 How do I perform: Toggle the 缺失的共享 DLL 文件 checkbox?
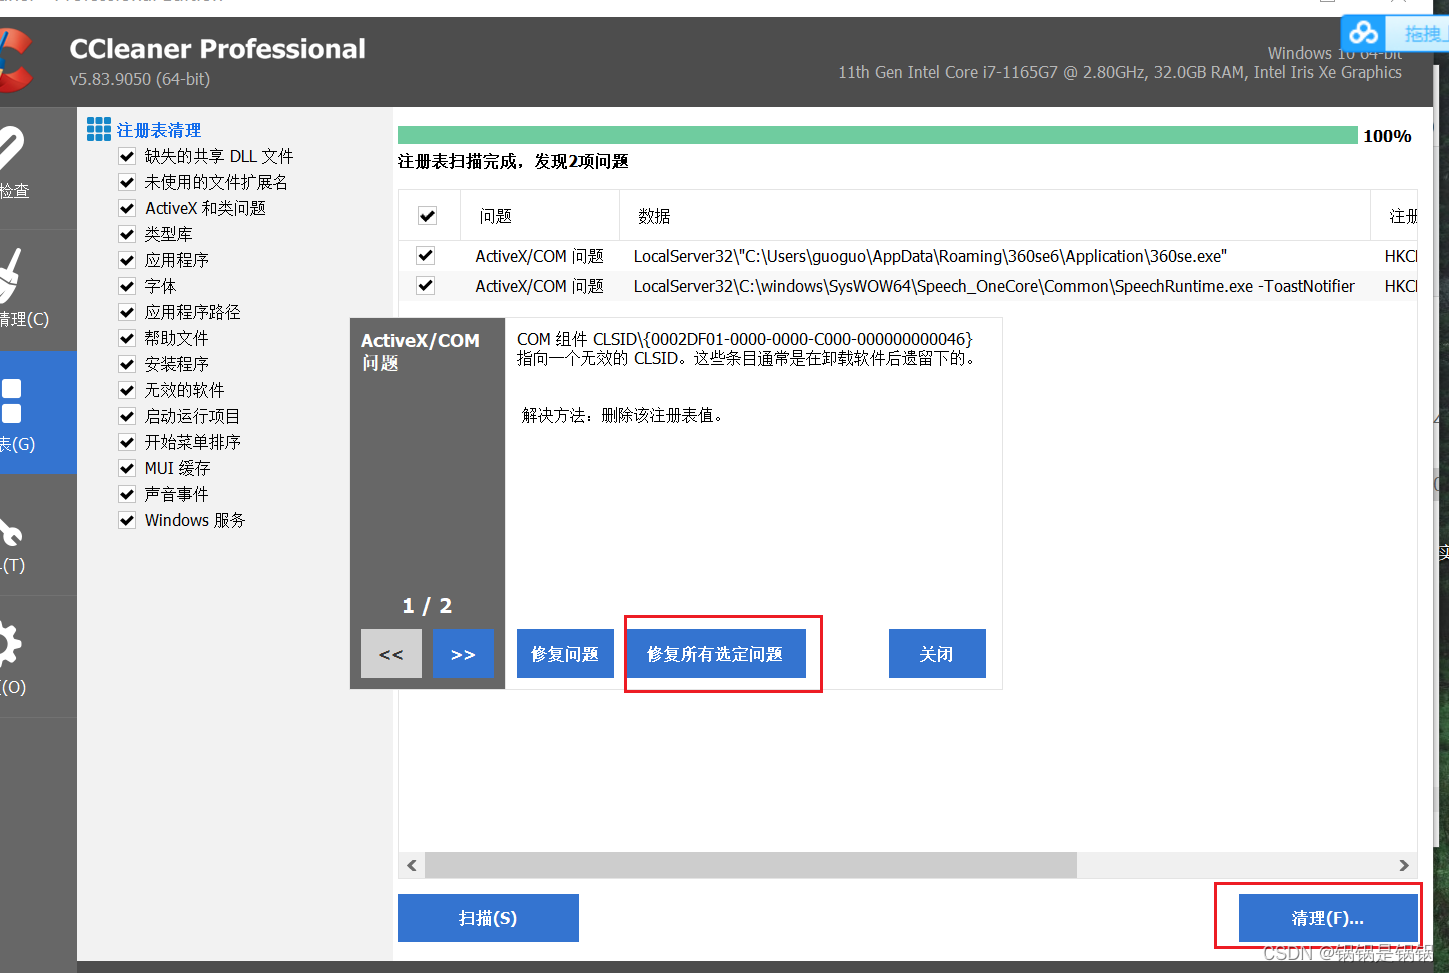coord(127,156)
